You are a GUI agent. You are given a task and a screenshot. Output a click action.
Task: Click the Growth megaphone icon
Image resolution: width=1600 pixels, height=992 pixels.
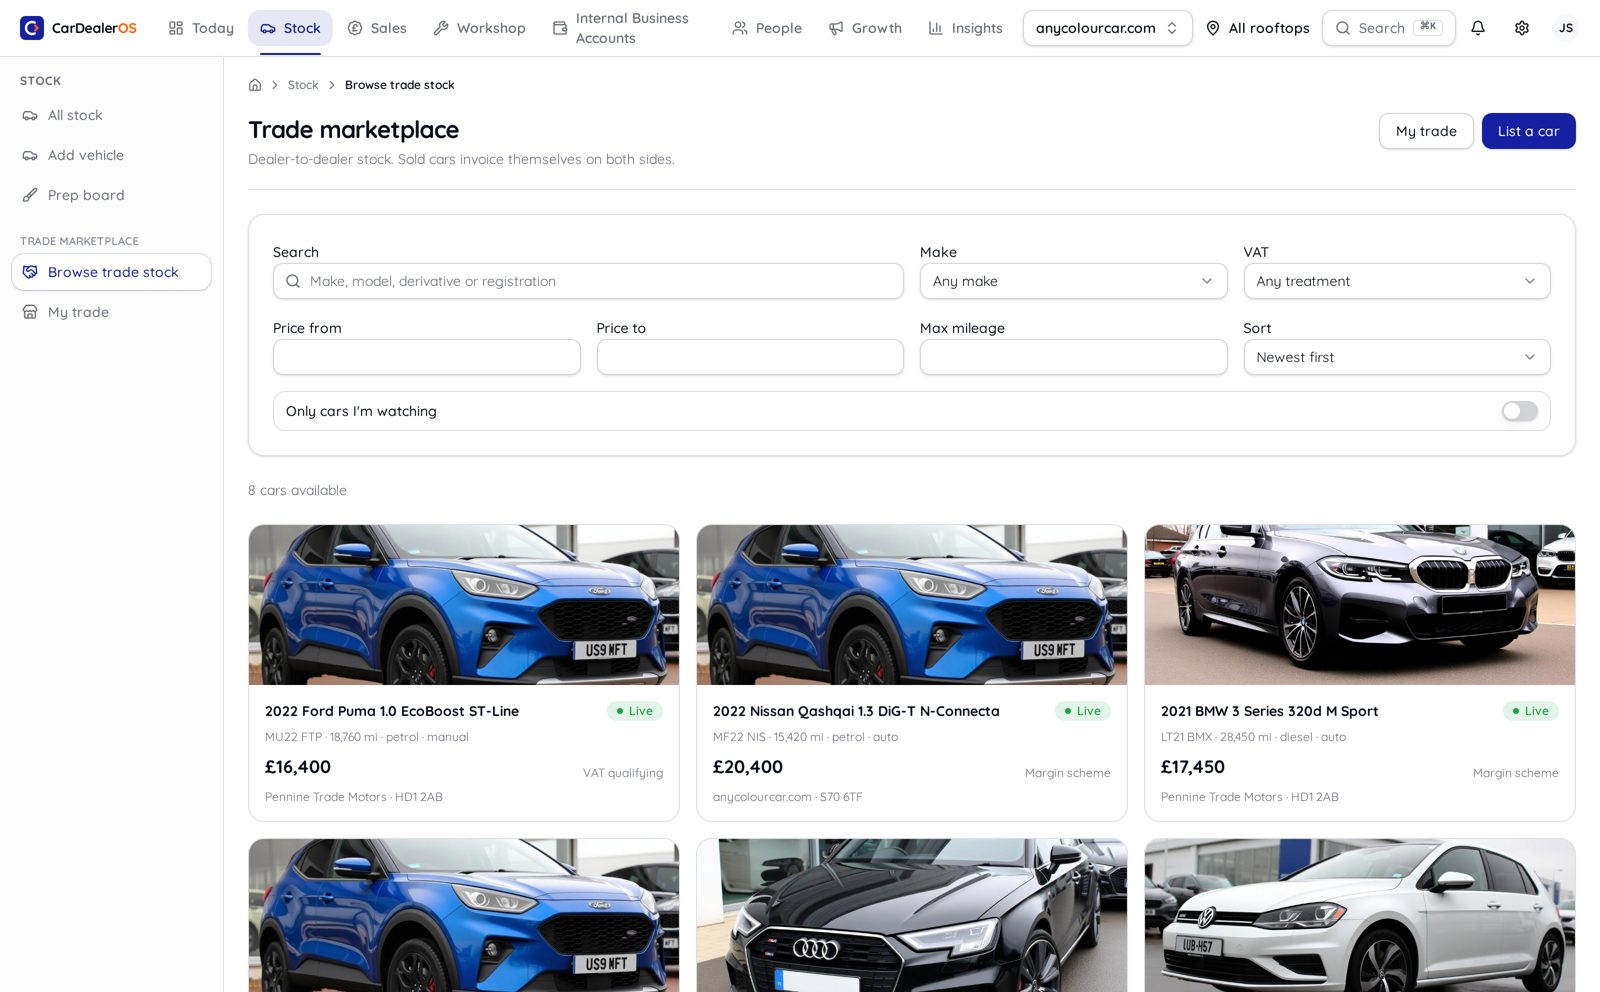click(x=836, y=28)
